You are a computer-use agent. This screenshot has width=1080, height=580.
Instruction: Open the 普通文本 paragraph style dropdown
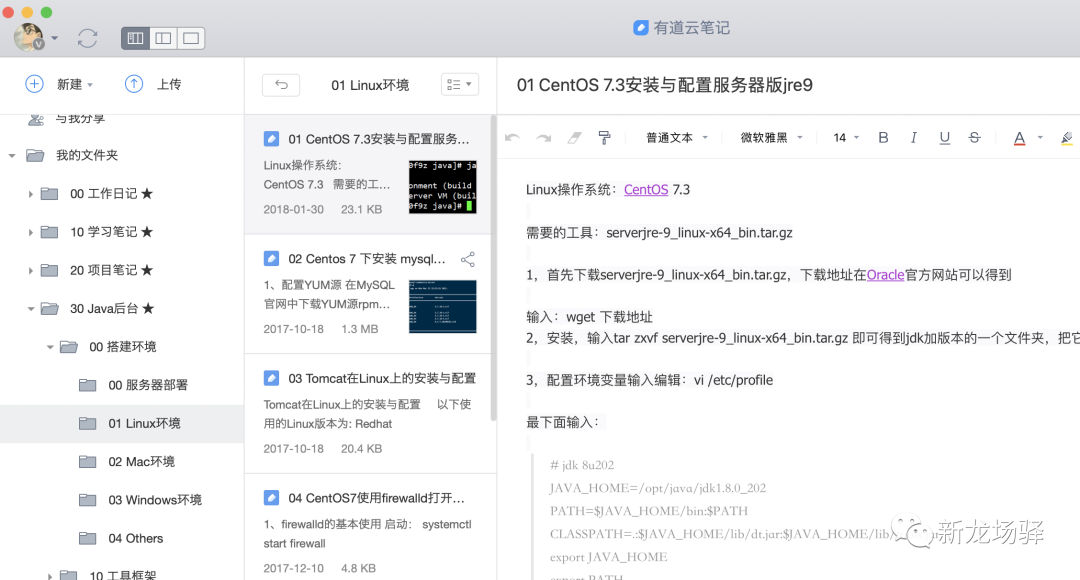[676, 138]
